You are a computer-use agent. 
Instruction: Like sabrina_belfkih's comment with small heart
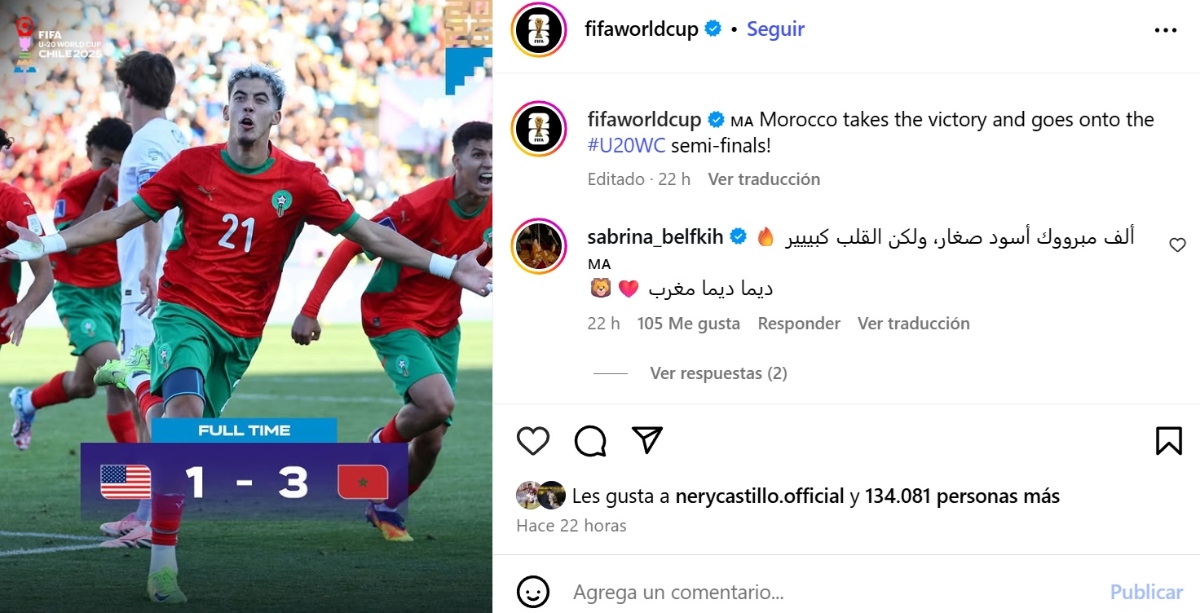click(x=1177, y=244)
